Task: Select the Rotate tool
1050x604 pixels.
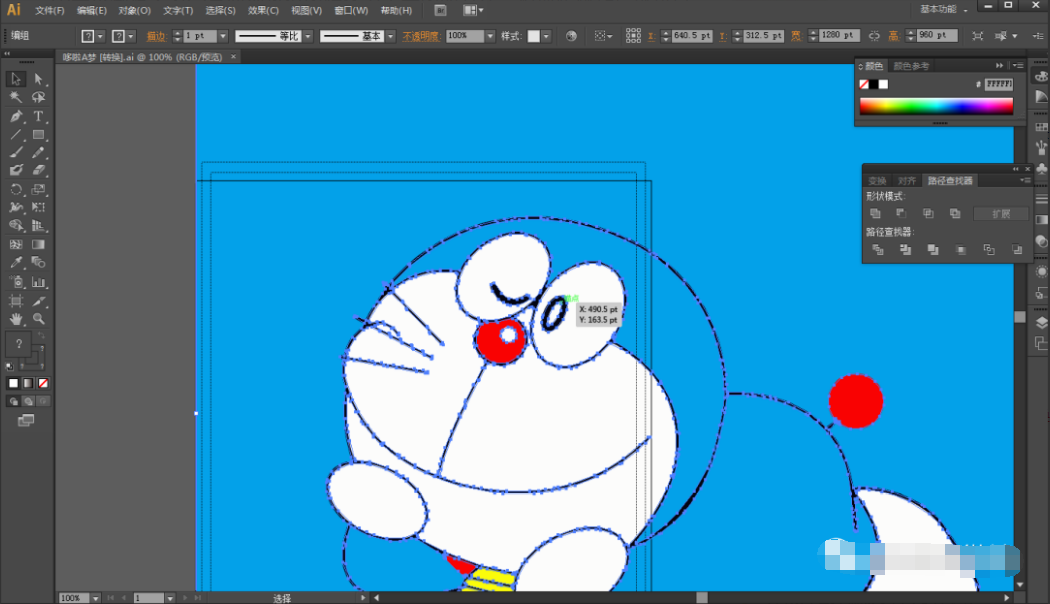Action: point(15,190)
